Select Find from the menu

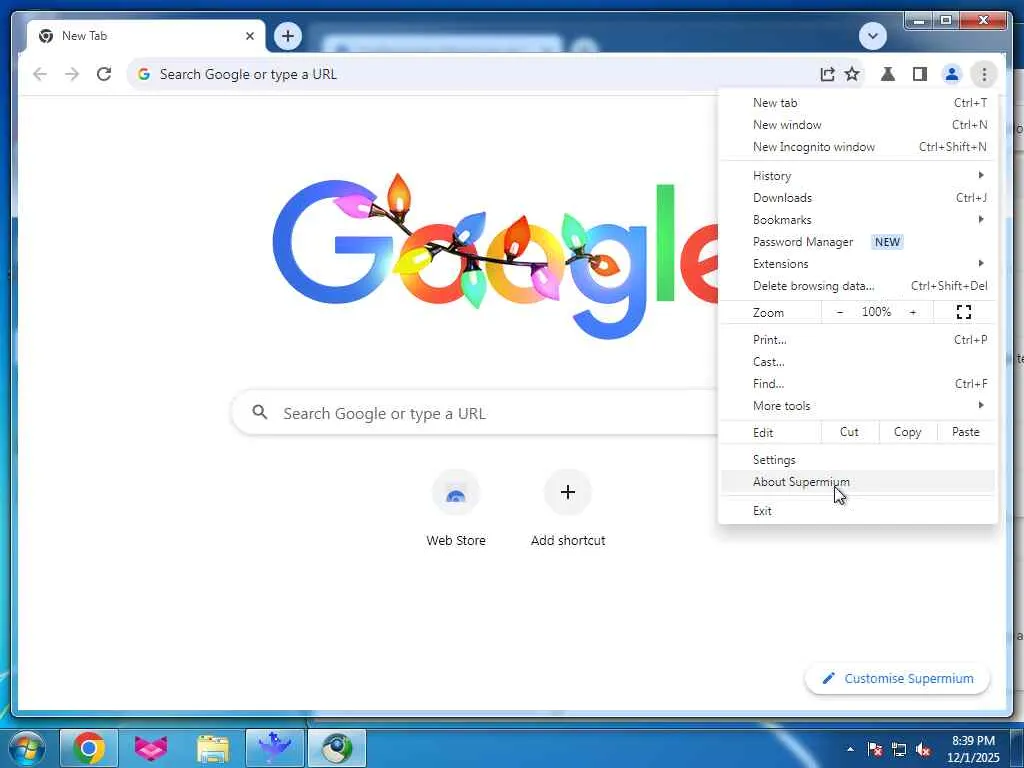[x=857, y=383]
